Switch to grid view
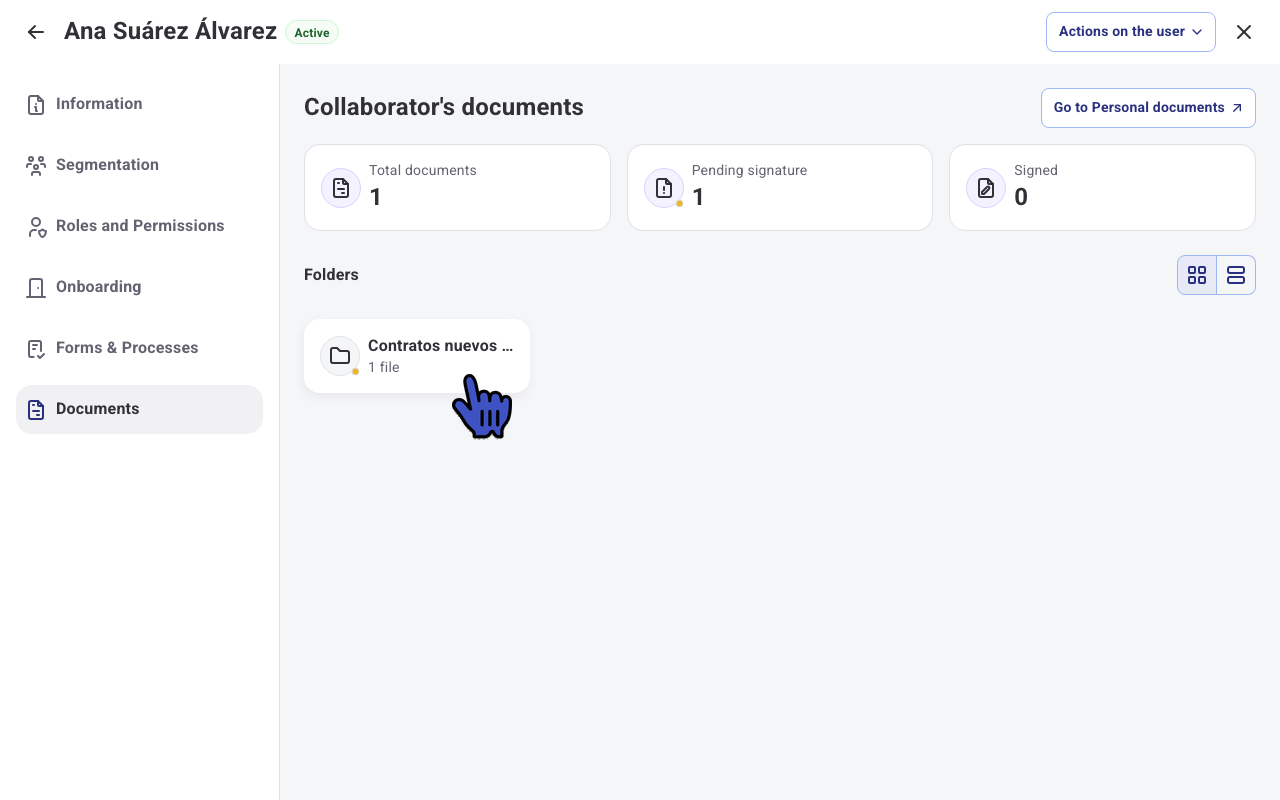 [1197, 275]
